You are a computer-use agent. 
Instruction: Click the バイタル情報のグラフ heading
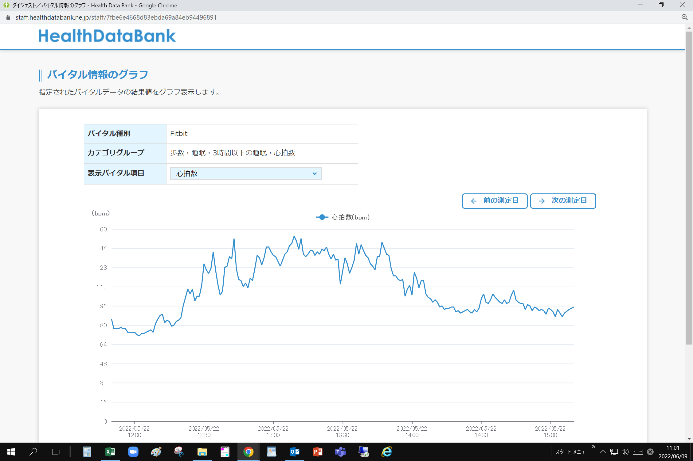pyautogui.click(x=98, y=75)
